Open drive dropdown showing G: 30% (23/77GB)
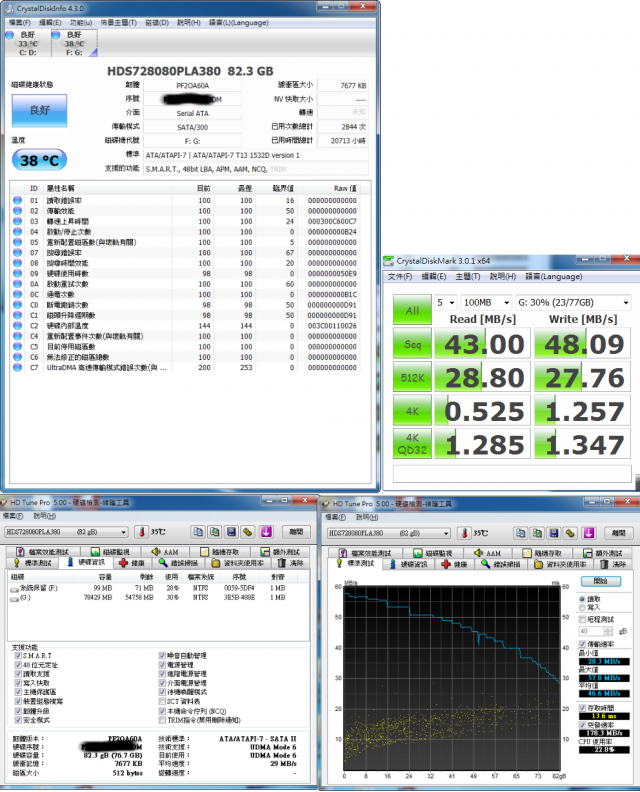This screenshot has height=792, width=640. pyautogui.click(x=573, y=303)
